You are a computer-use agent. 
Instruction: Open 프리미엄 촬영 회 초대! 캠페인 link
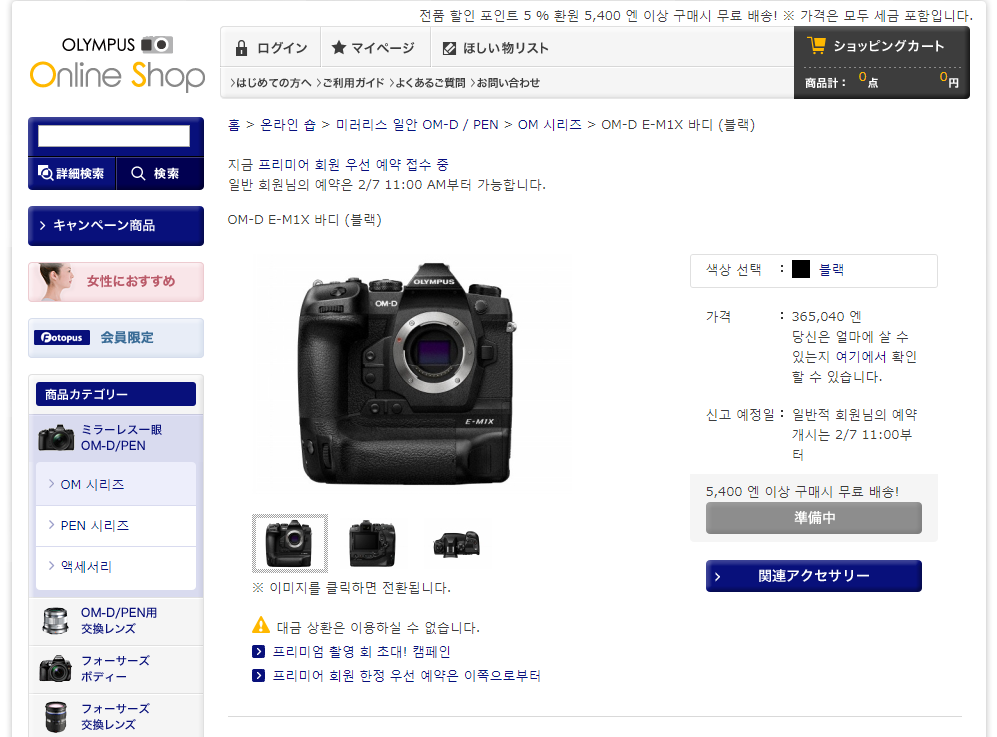point(361,652)
